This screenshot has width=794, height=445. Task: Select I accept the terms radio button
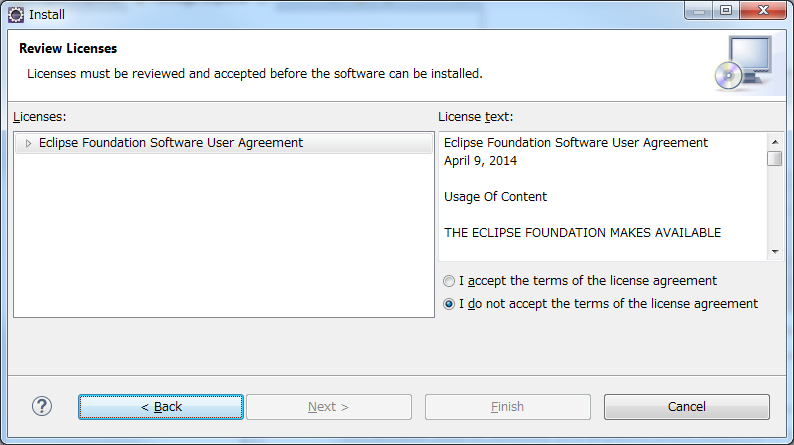click(x=449, y=281)
